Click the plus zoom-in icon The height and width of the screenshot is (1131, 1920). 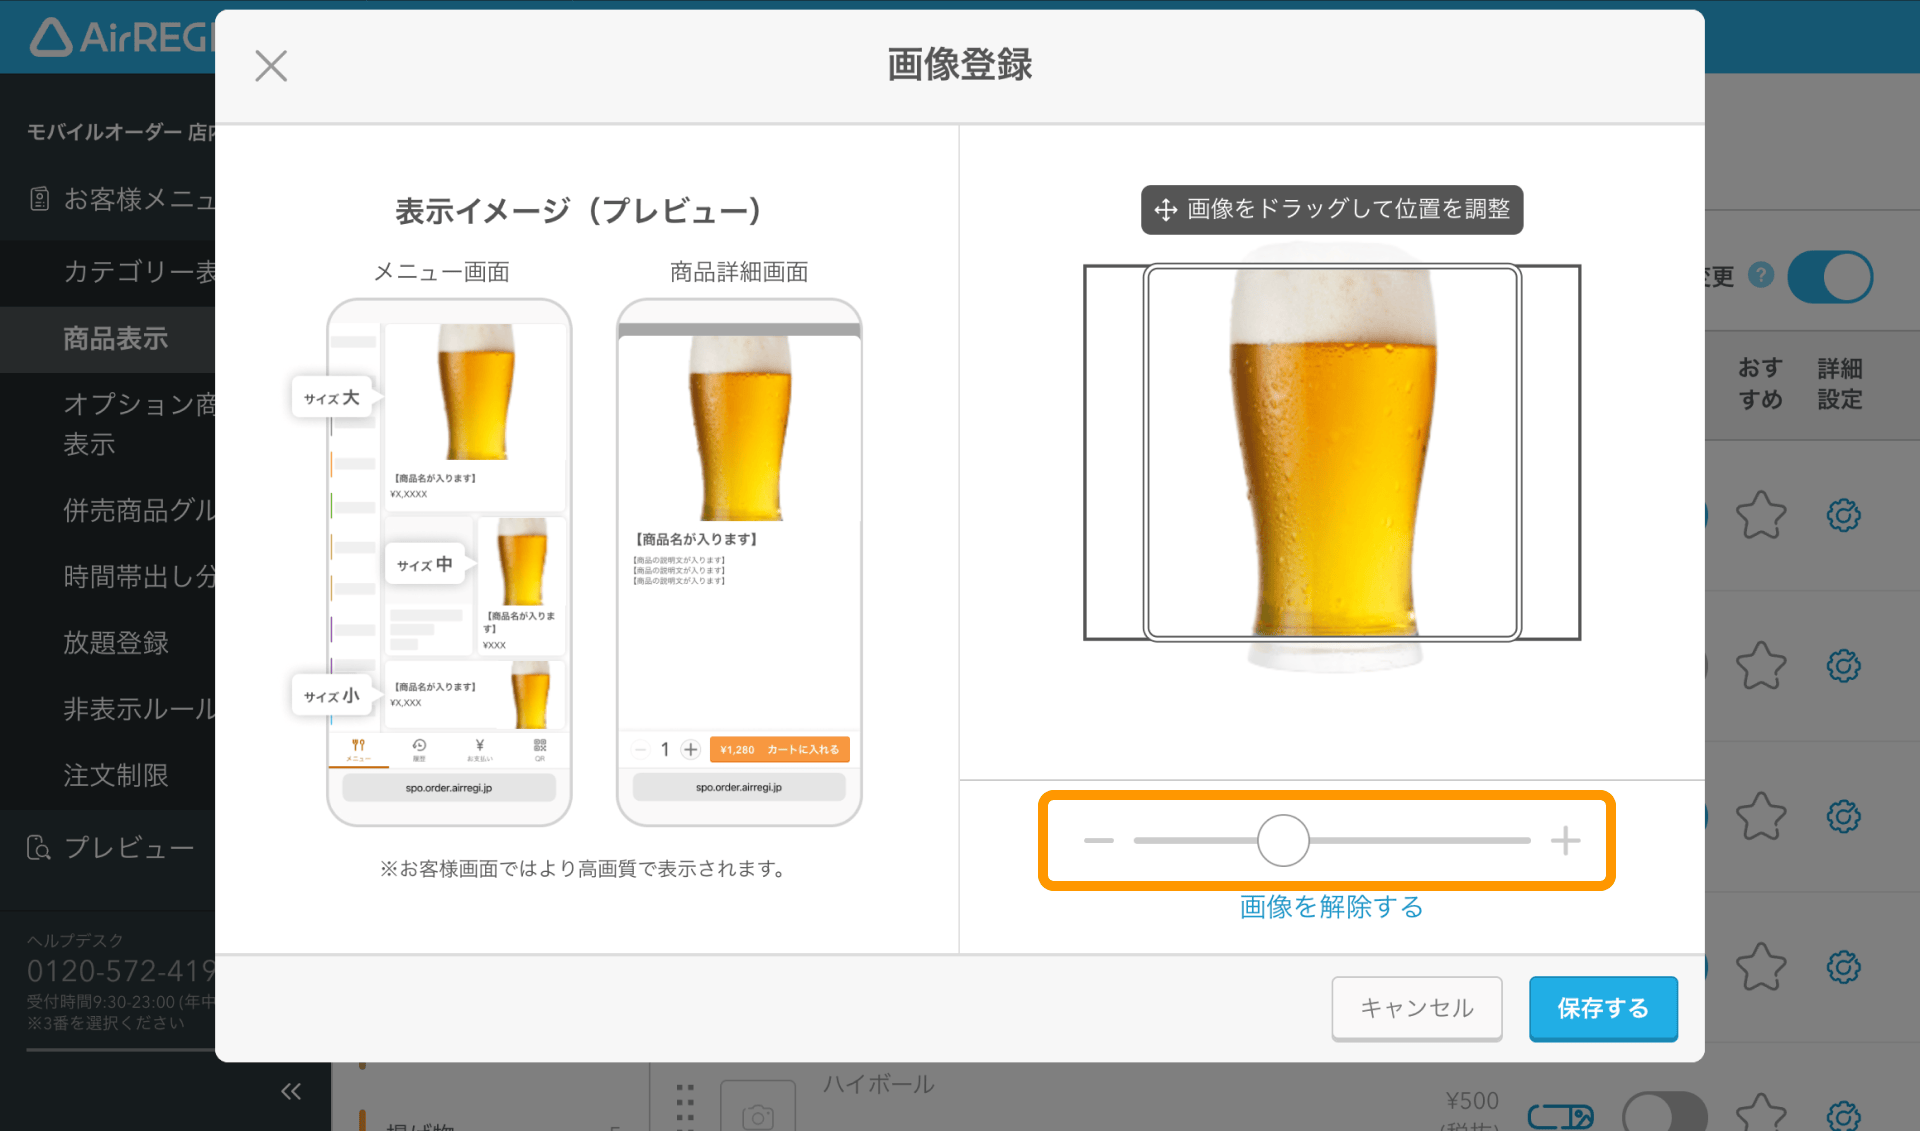pos(1565,841)
